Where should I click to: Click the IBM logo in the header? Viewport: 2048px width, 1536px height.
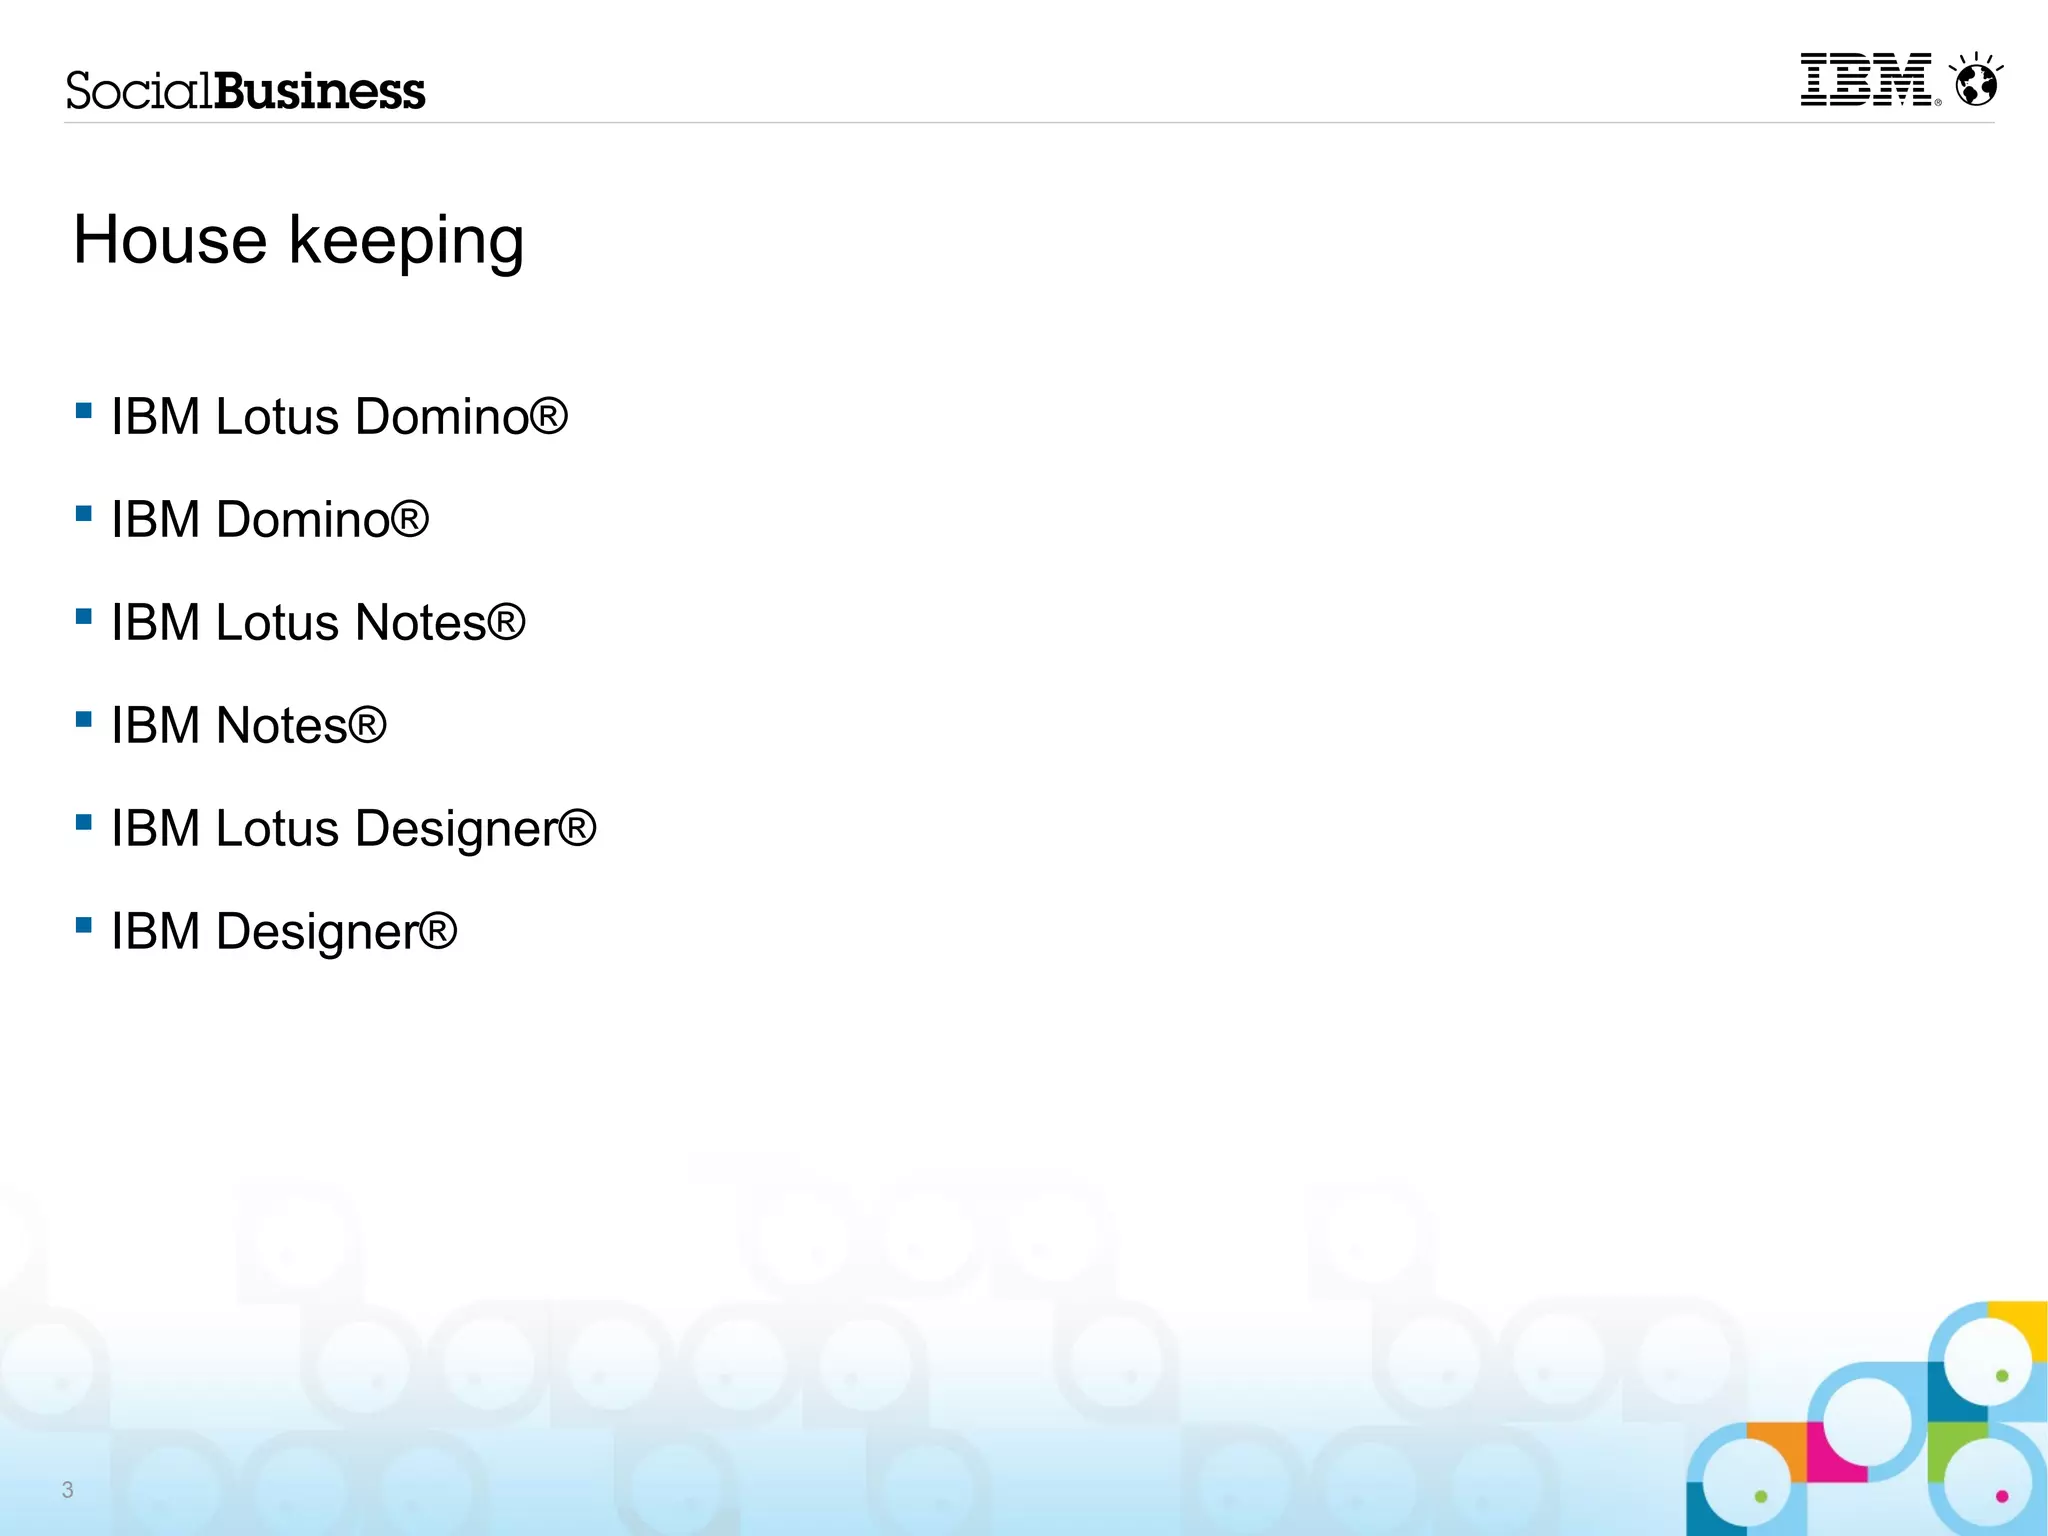[x=1870, y=80]
